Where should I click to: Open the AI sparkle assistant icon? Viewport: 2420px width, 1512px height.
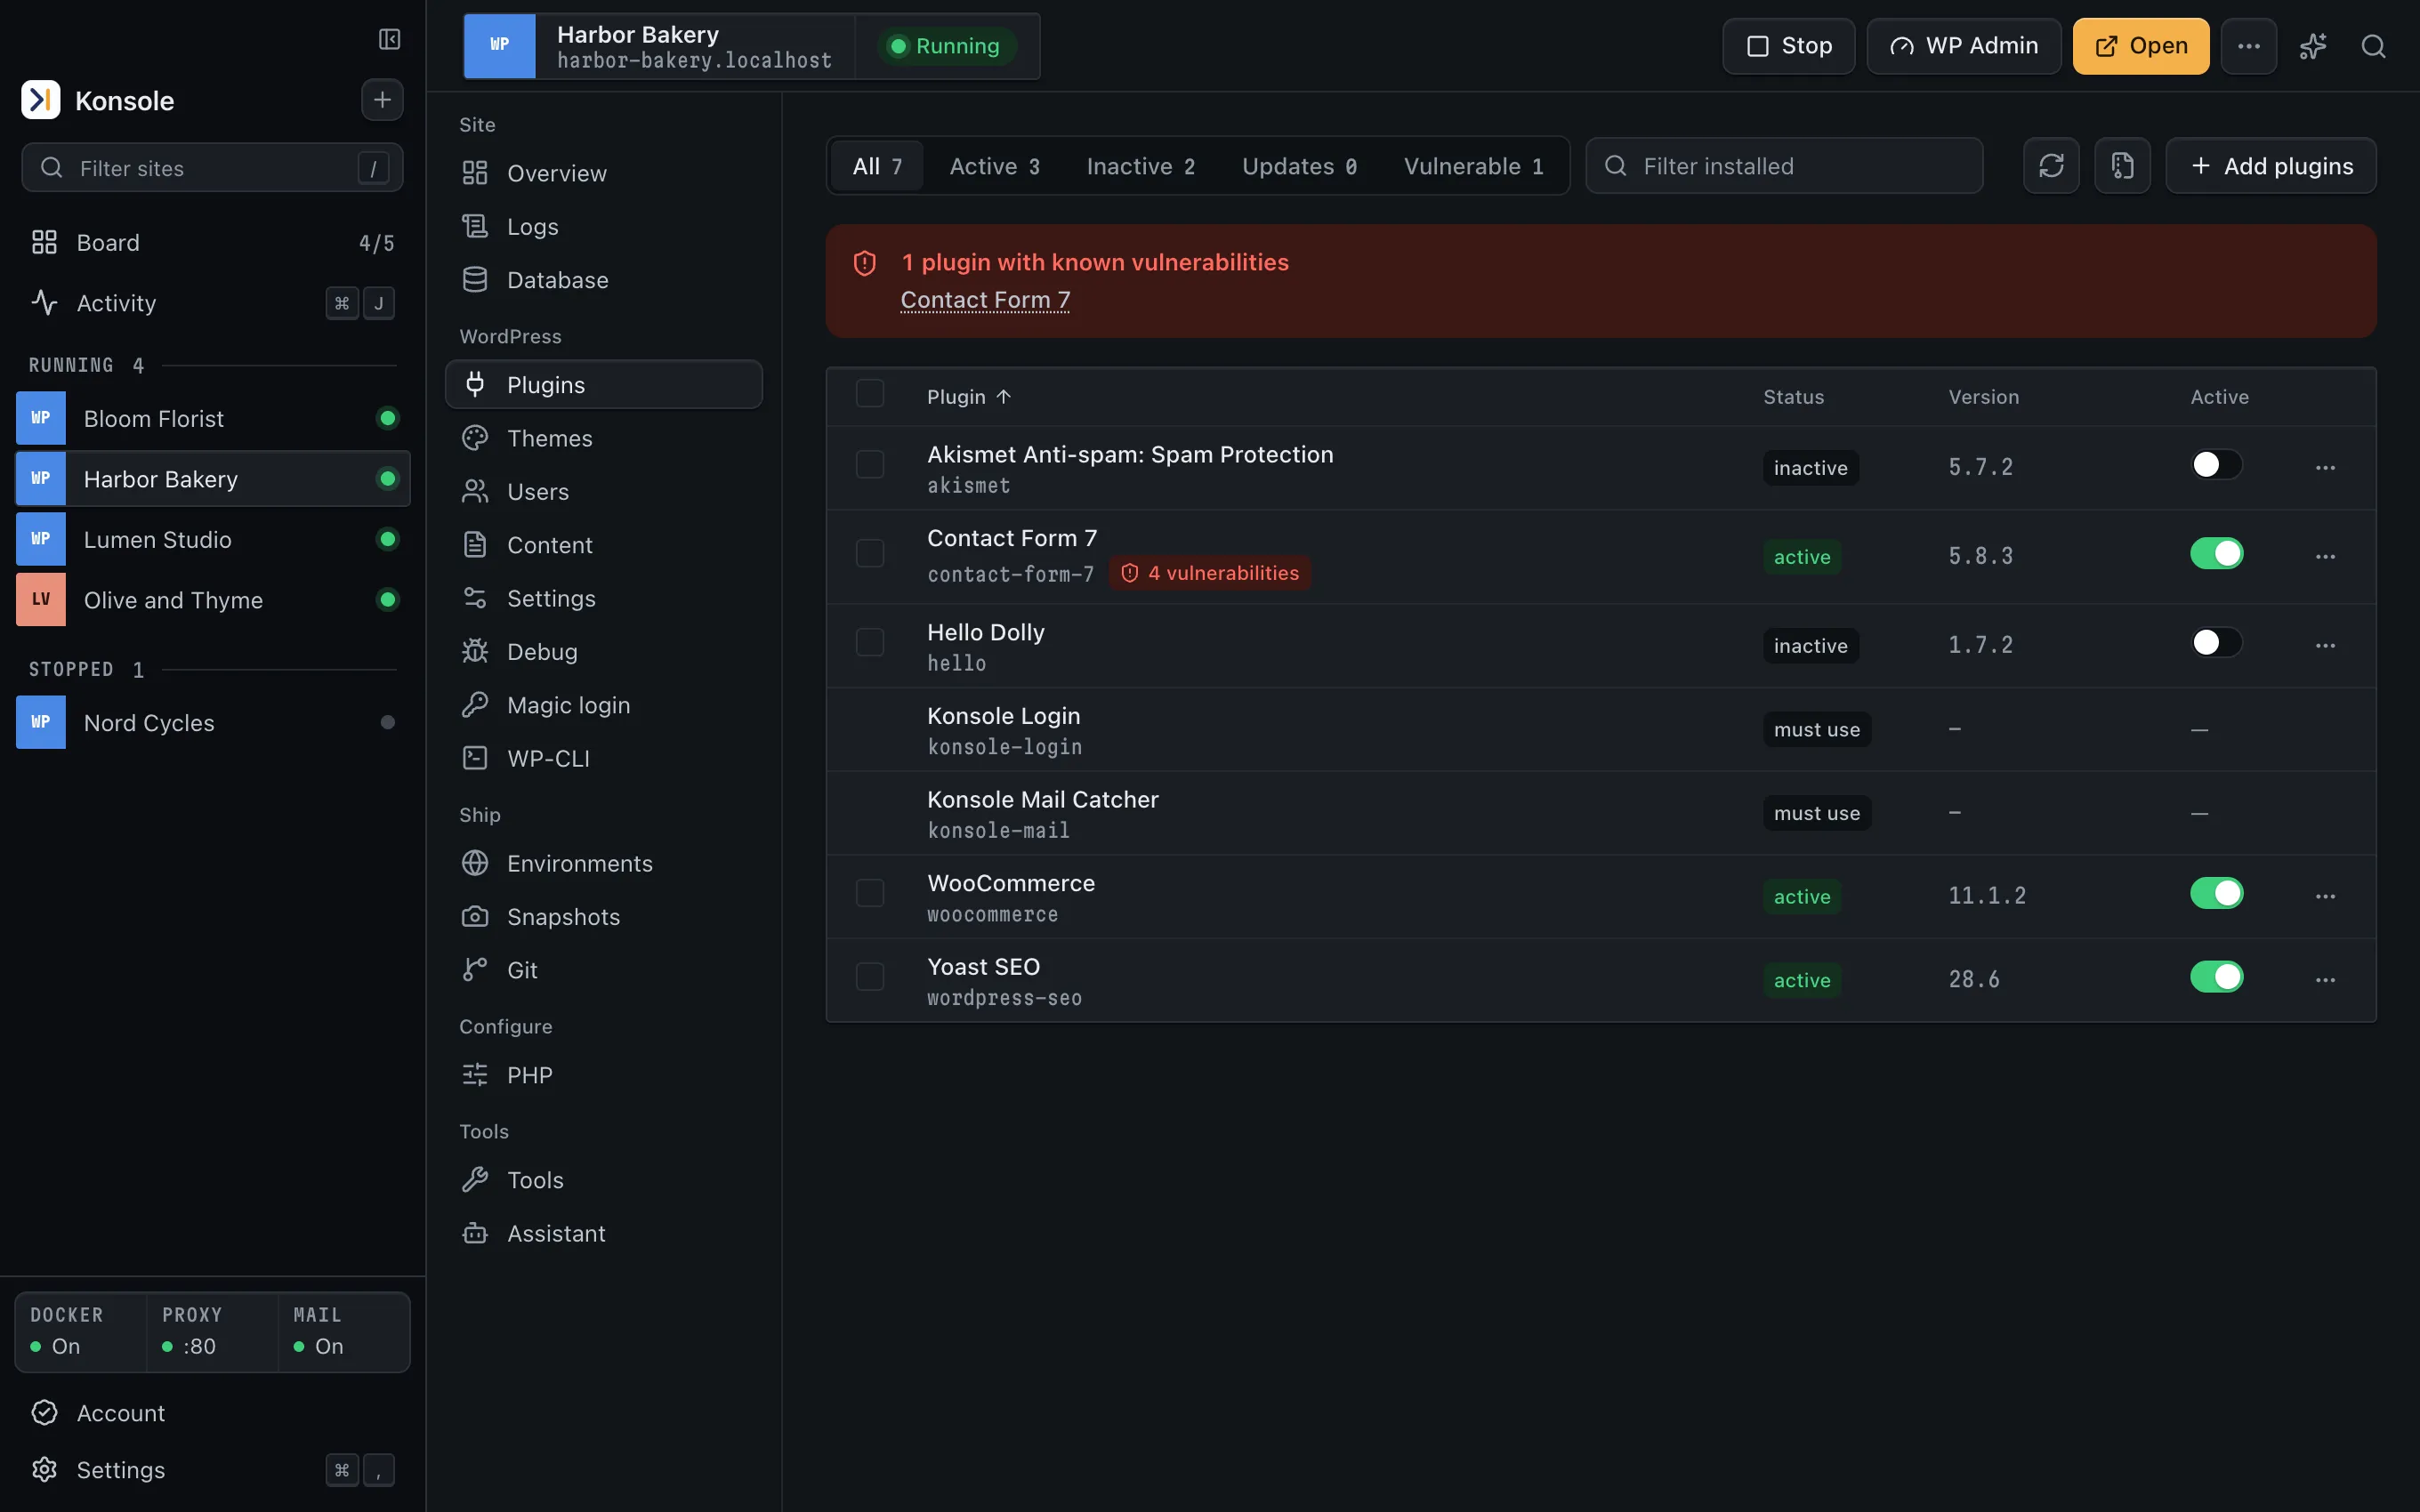[x=2312, y=46]
